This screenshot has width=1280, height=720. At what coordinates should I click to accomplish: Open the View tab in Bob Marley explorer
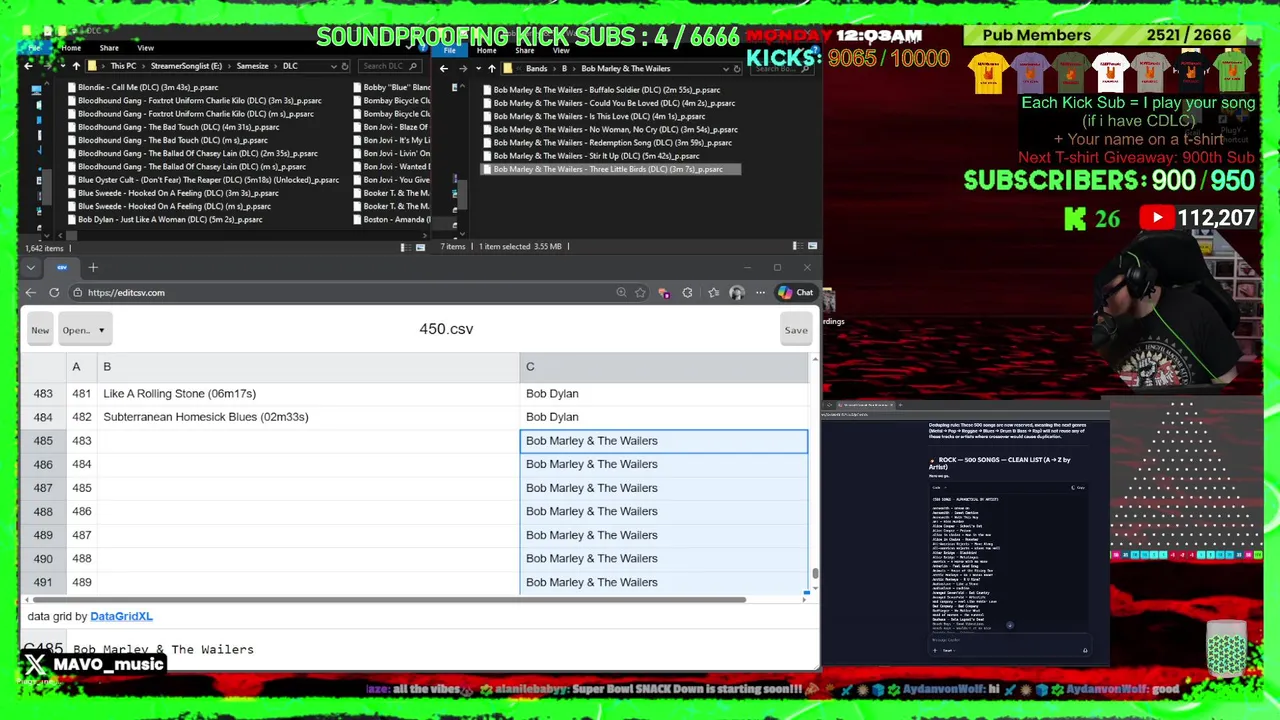click(561, 50)
